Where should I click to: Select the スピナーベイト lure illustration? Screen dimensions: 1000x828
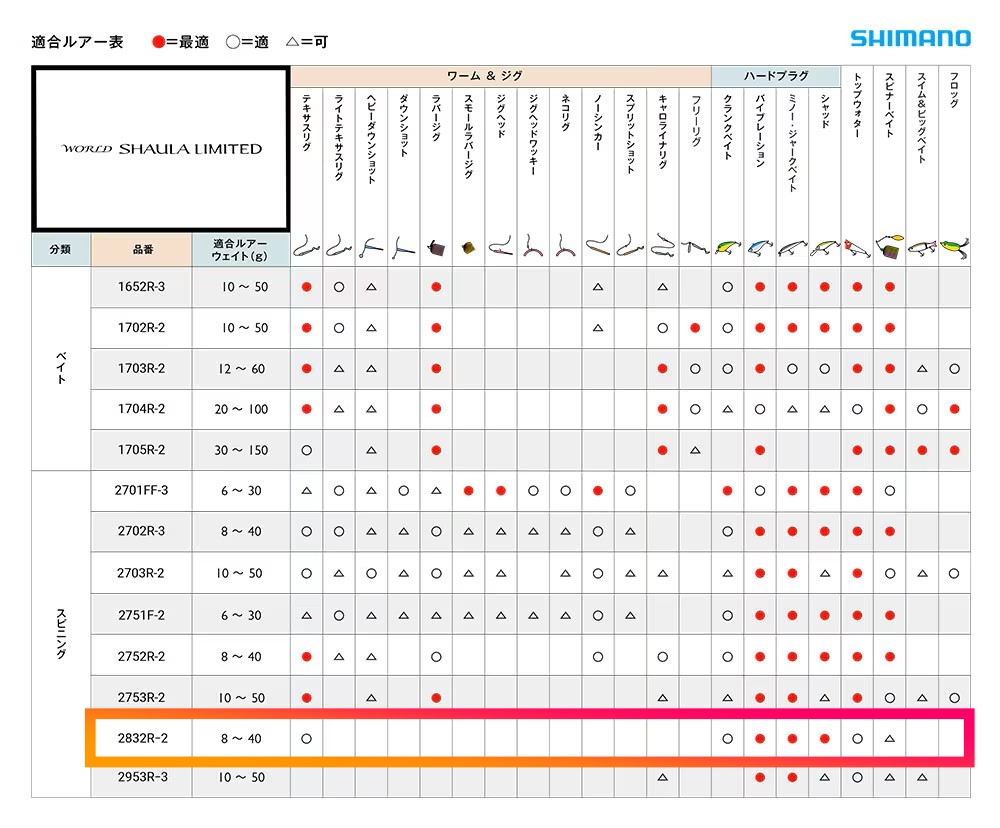pyautogui.click(x=890, y=246)
